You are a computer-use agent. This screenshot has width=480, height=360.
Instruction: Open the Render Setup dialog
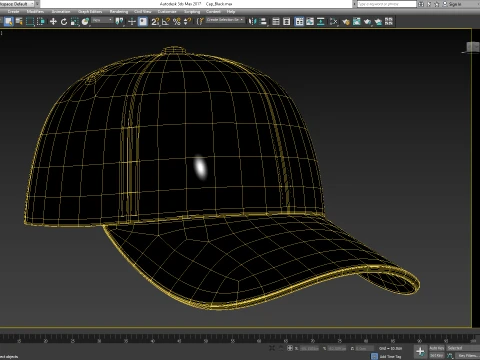point(346,22)
